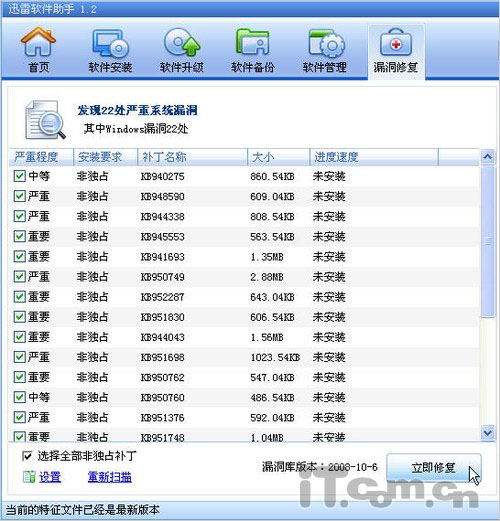Open the 首页 home icon
The width and height of the screenshot is (500, 521).
coord(38,42)
